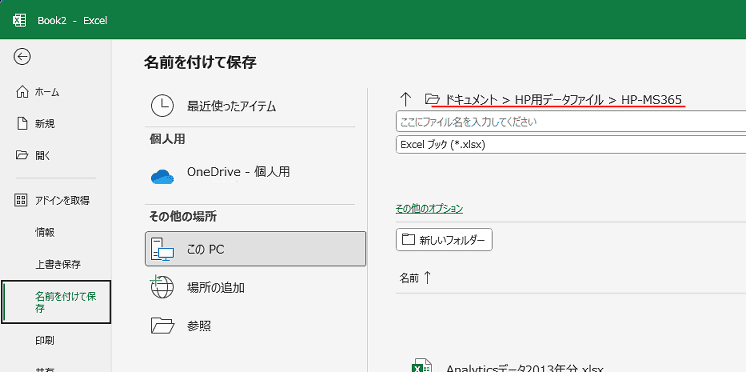Select the 新規 new document icon
The image size is (746, 372).
(x=22, y=124)
